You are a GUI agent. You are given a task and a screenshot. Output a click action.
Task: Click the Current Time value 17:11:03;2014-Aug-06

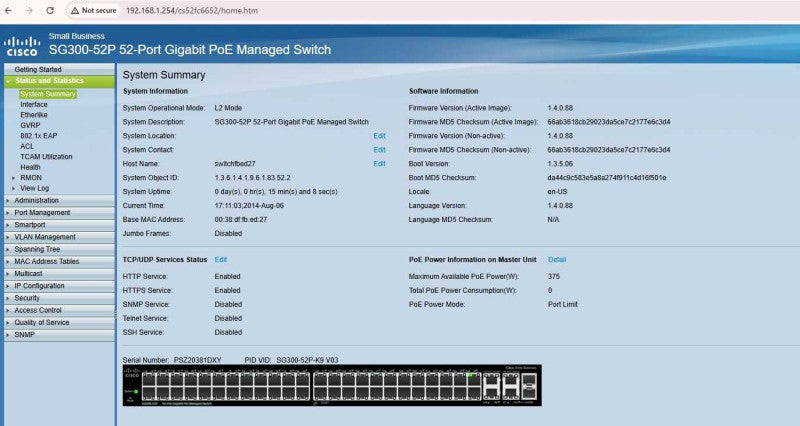(x=249, y=206)
